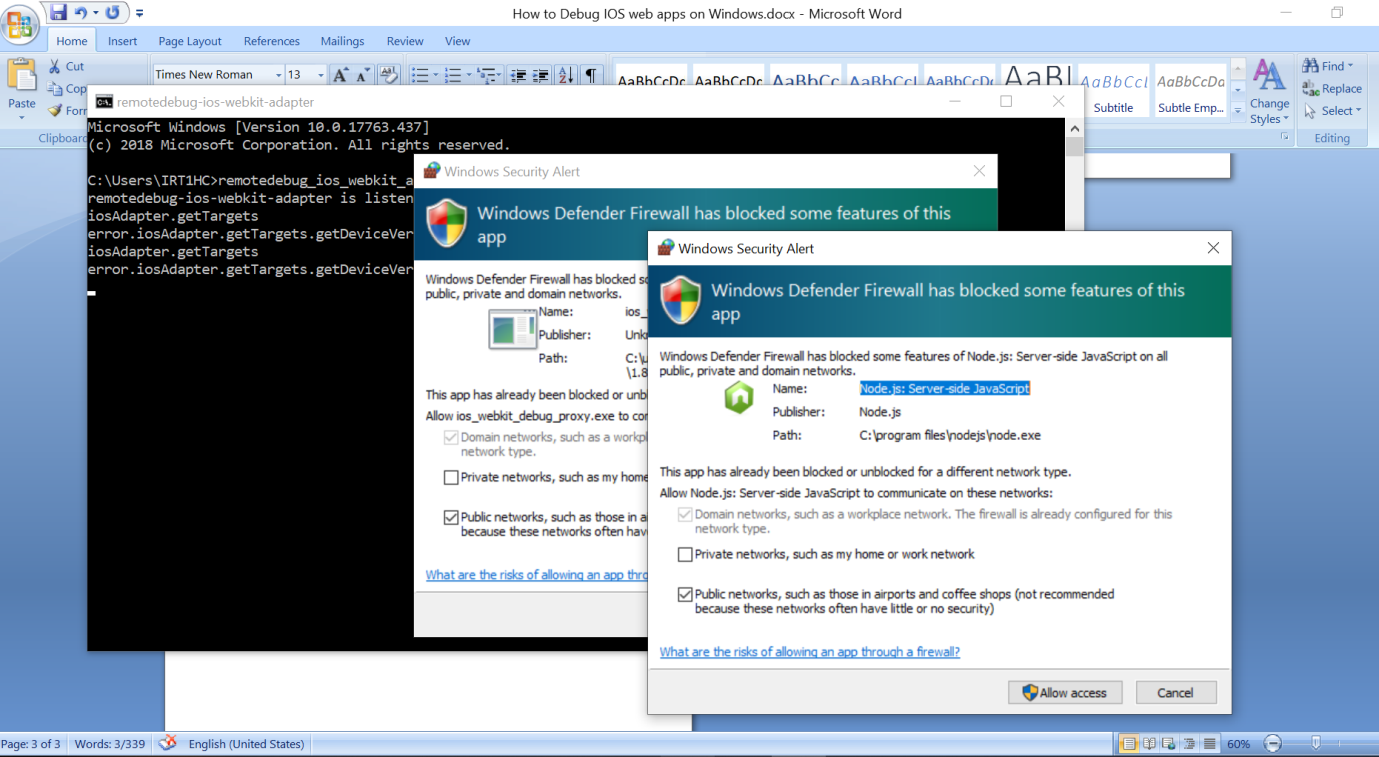Click Domain networks checkbox in ios_webkit_debug_proxy alert
The height and width of the screenshot is (757, 1379).
[451, 437]
